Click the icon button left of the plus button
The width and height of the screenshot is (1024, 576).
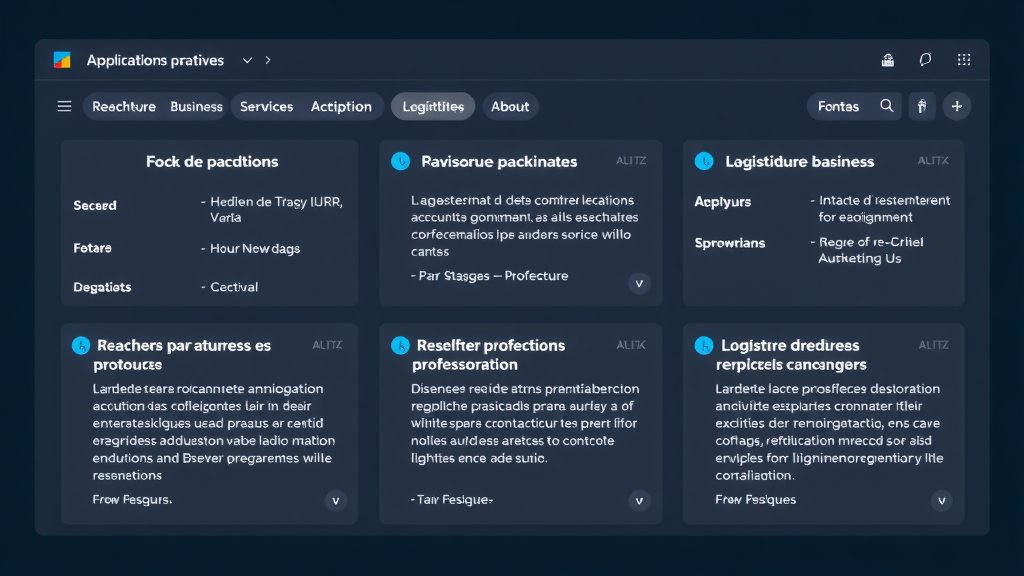click(x=922, y=106)
